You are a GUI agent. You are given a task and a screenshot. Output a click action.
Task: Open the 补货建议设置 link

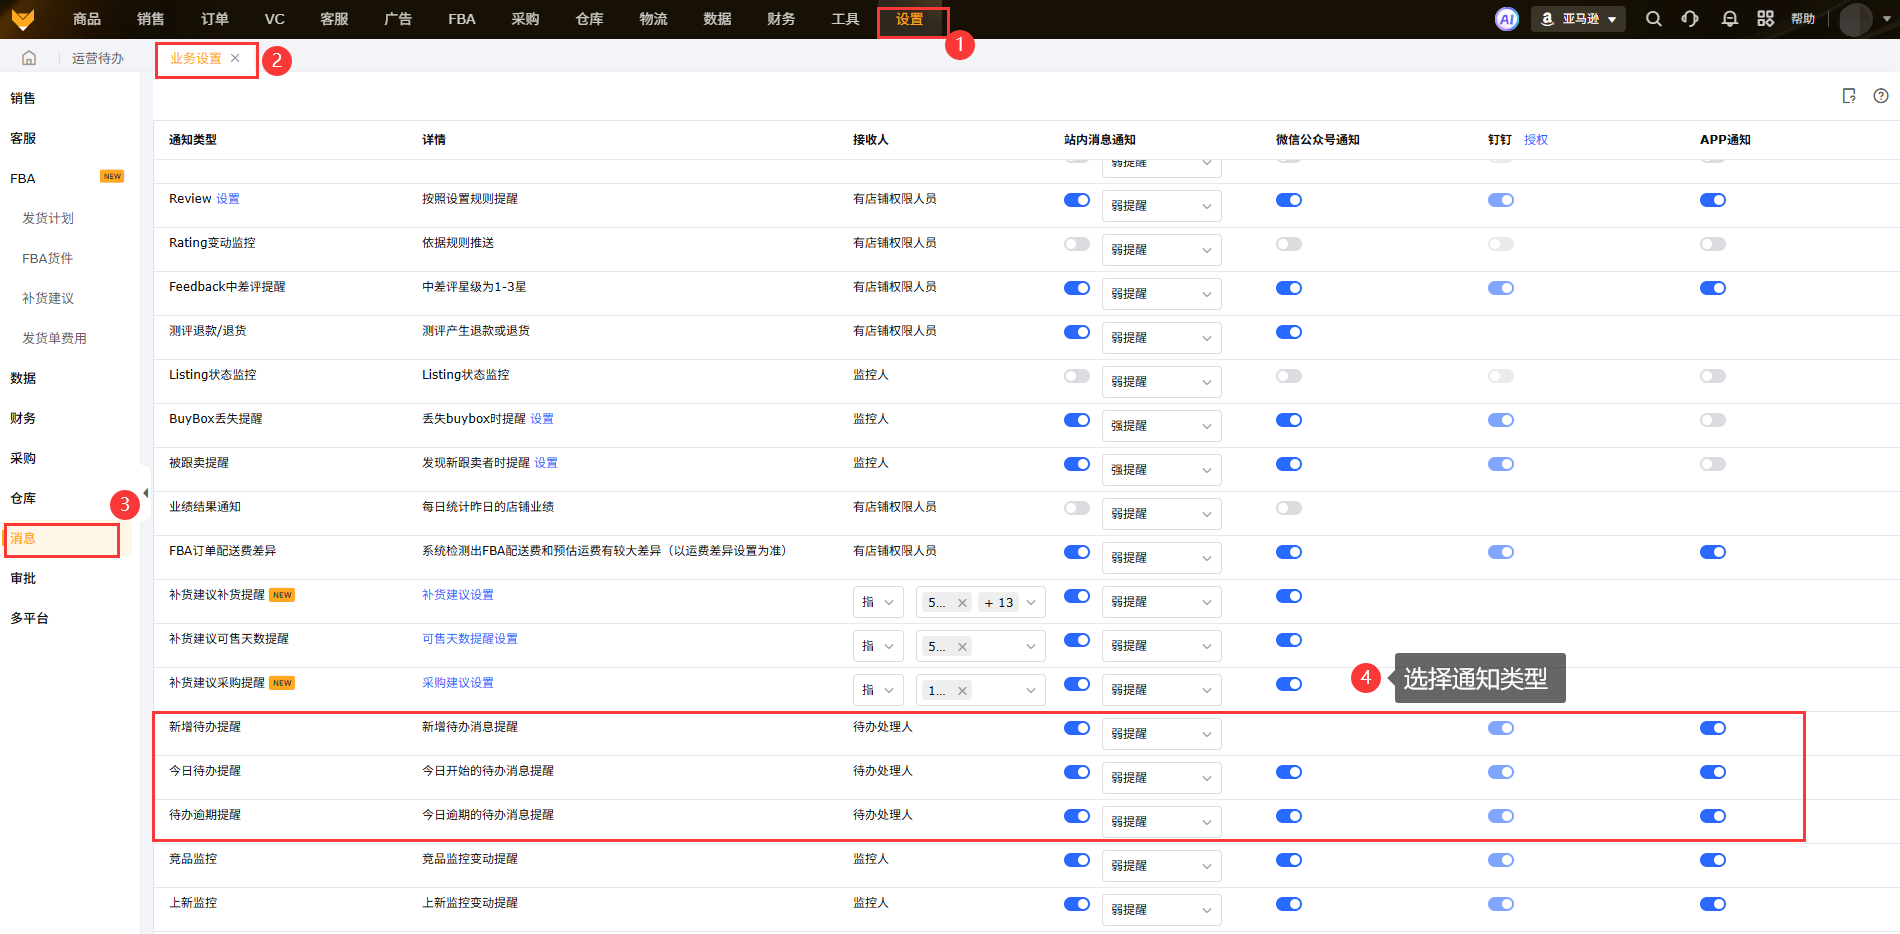point(458,595)
